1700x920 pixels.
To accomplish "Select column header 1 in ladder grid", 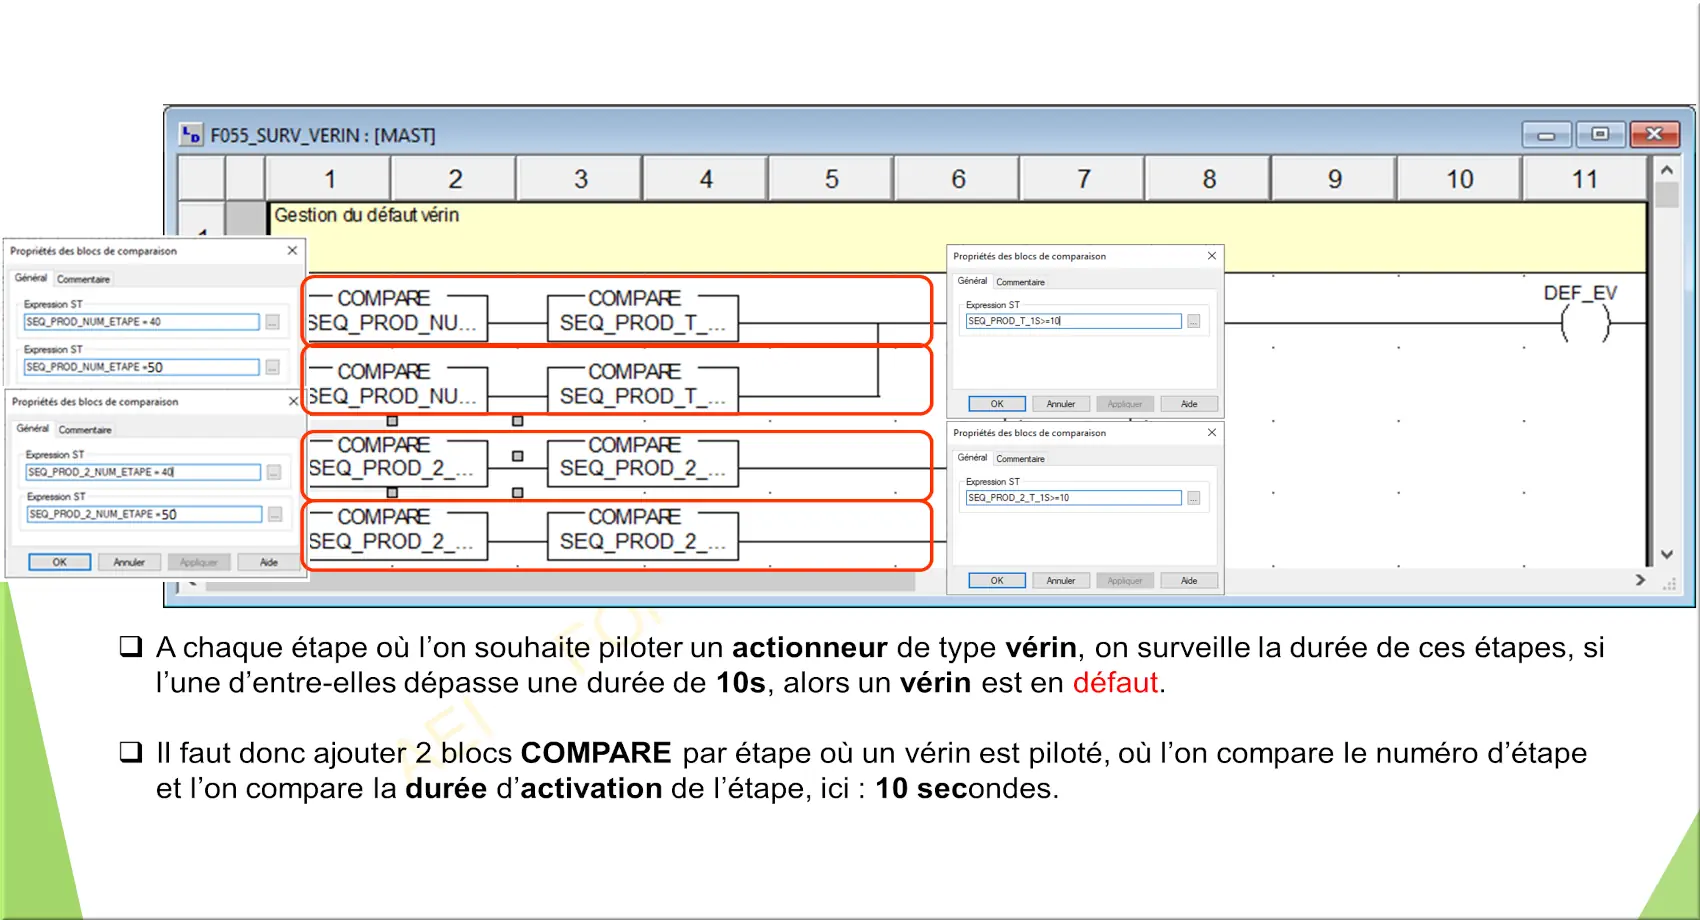I will tap(329, 179).
